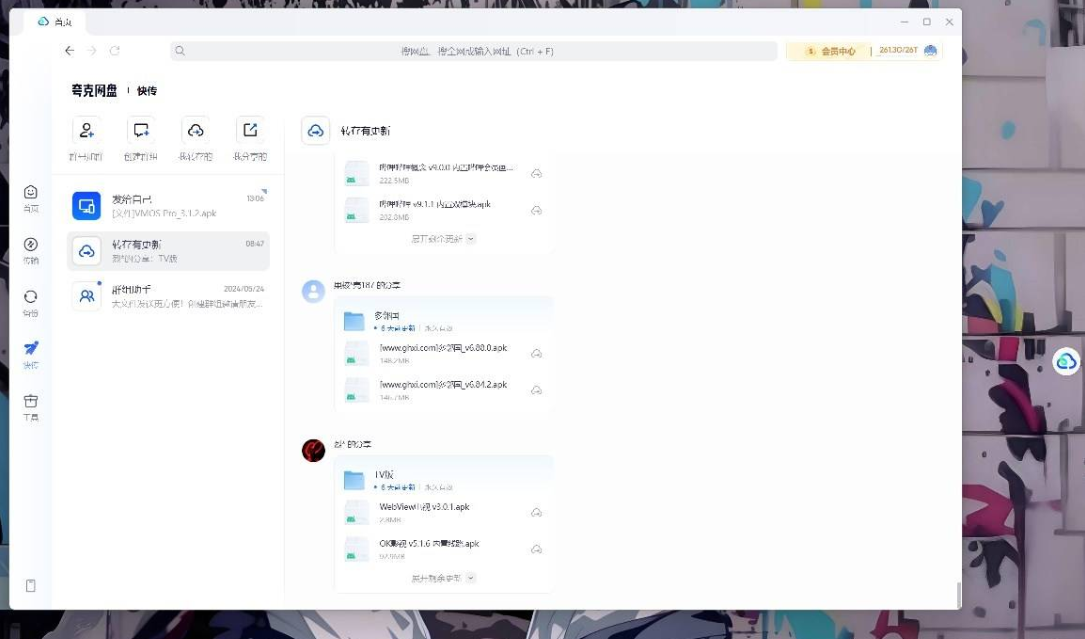Click the grey user avatar of the 187 share
The height and width of the screenshot is (639, 1085).
(313, 291)
